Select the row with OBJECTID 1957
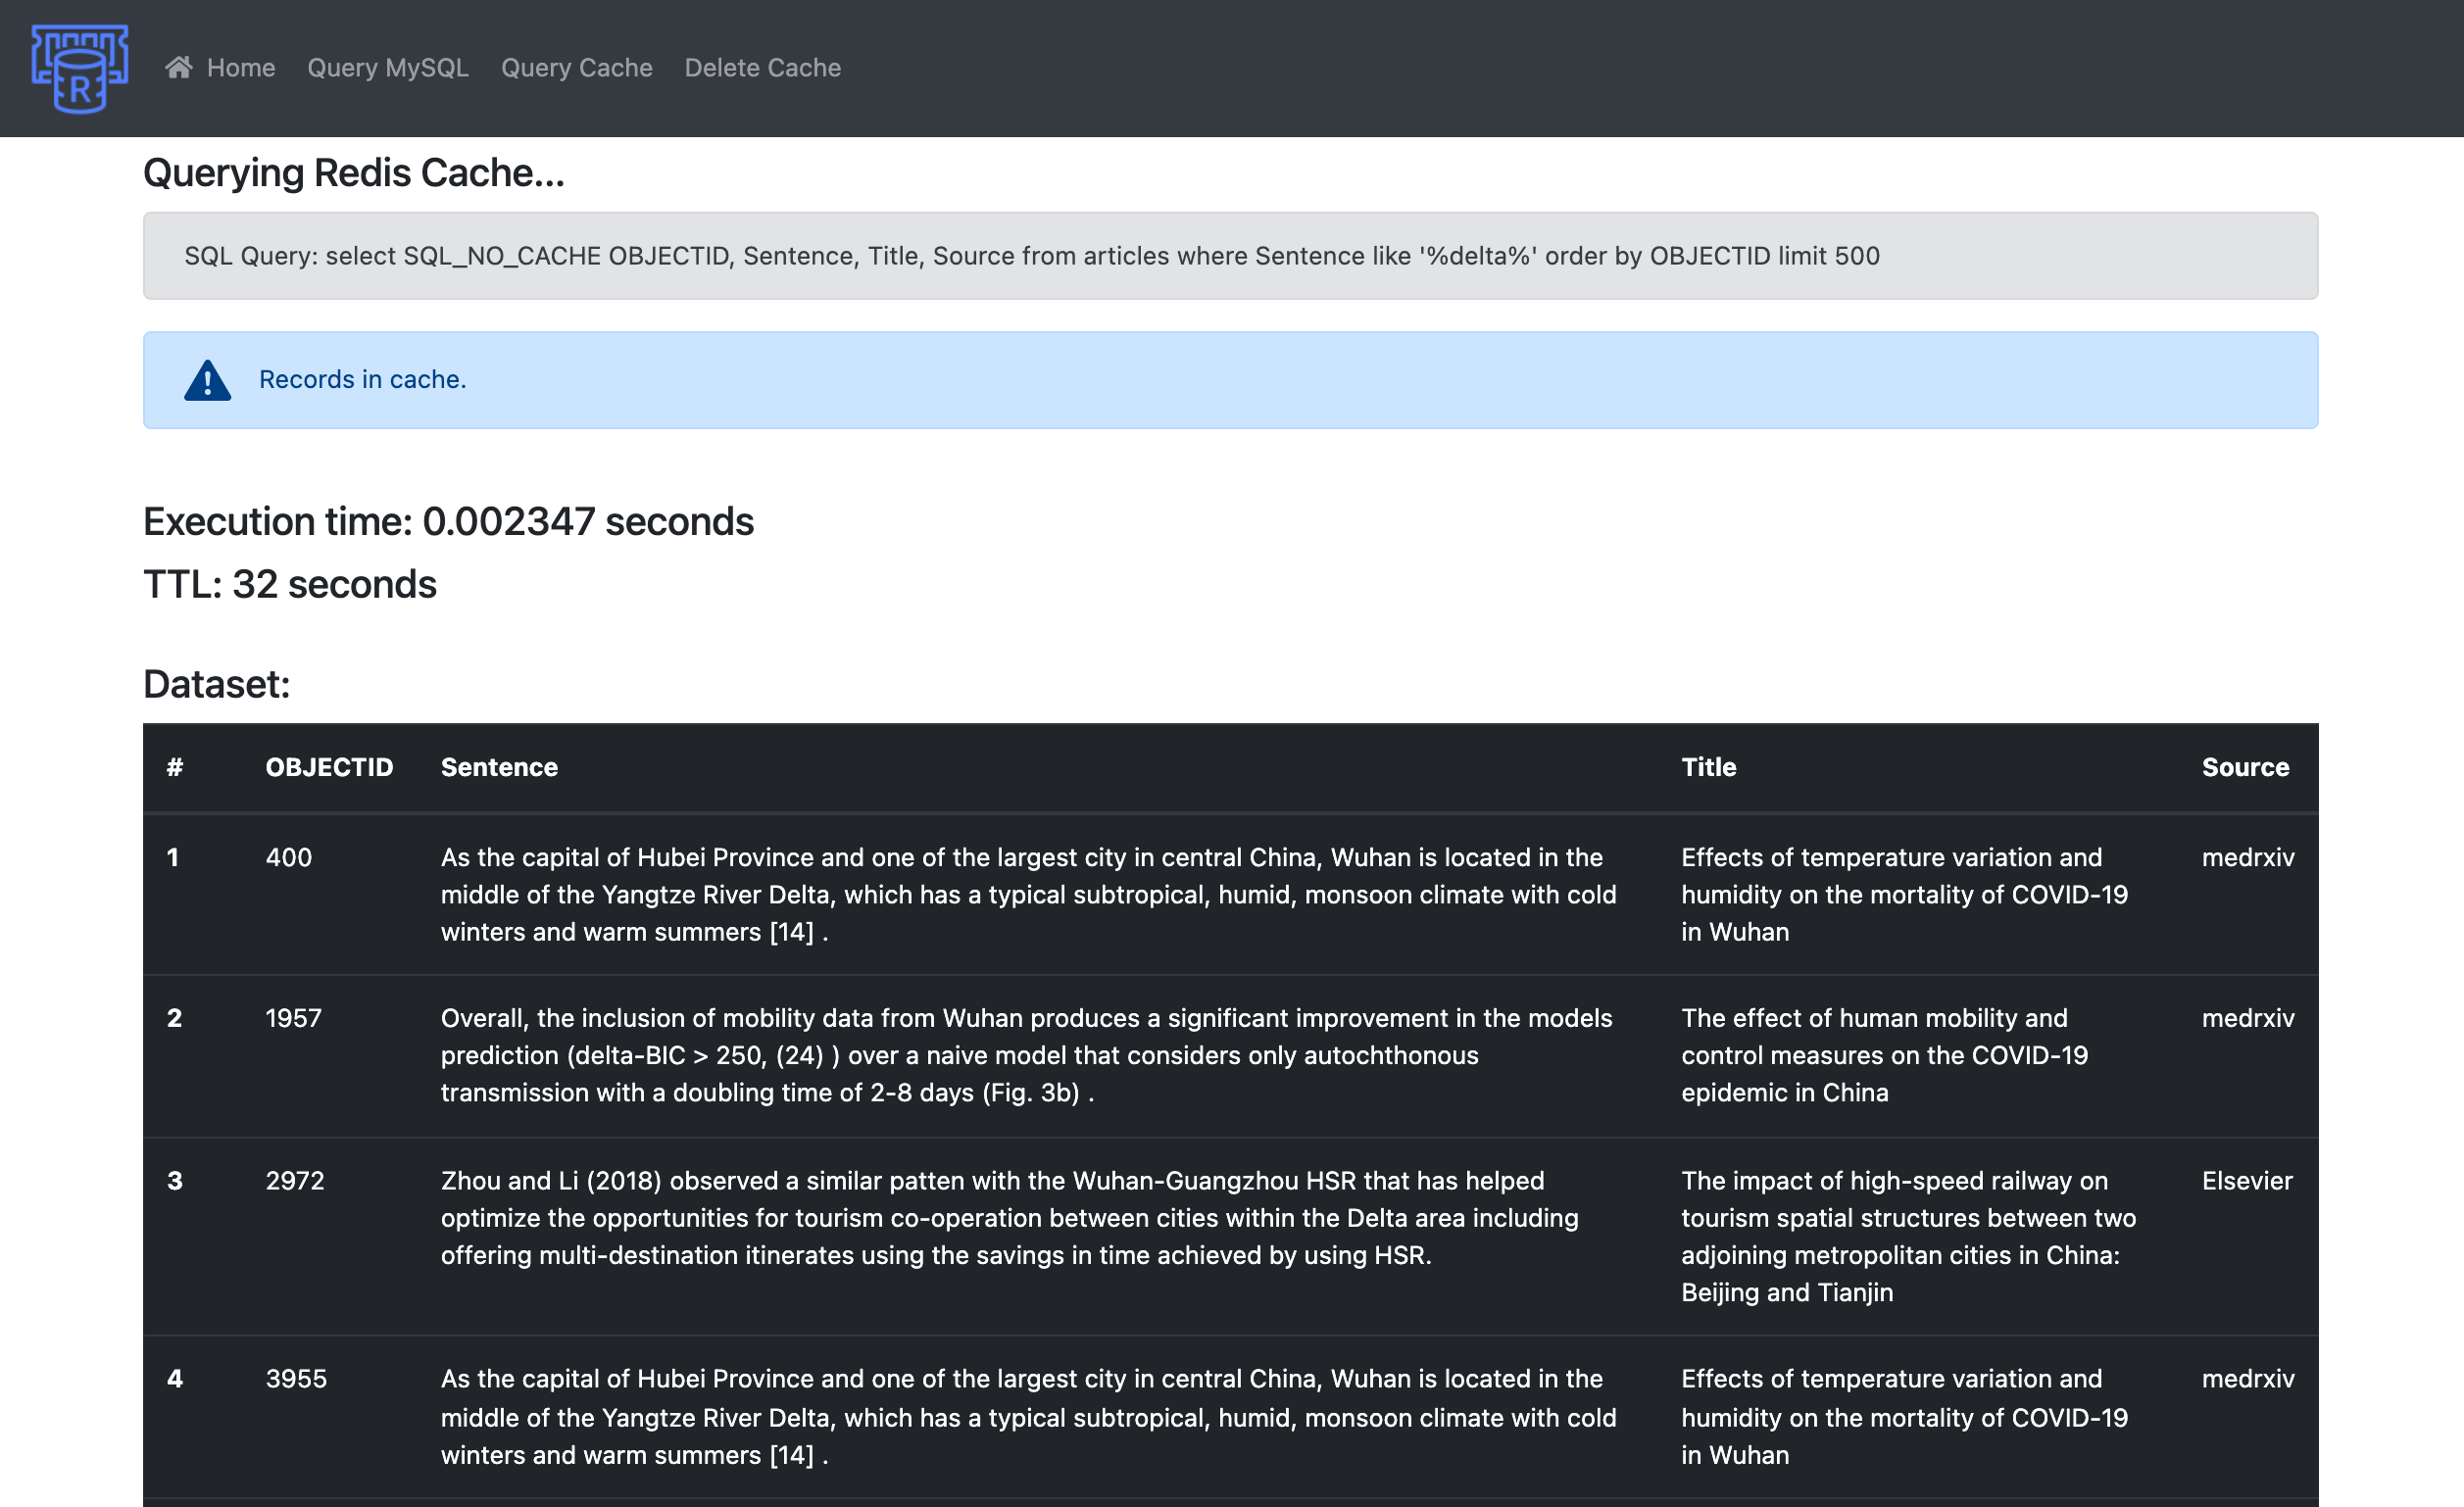Image resolution: width=2464 pixels, height=1507 pixels. (x=293, y=1019)
